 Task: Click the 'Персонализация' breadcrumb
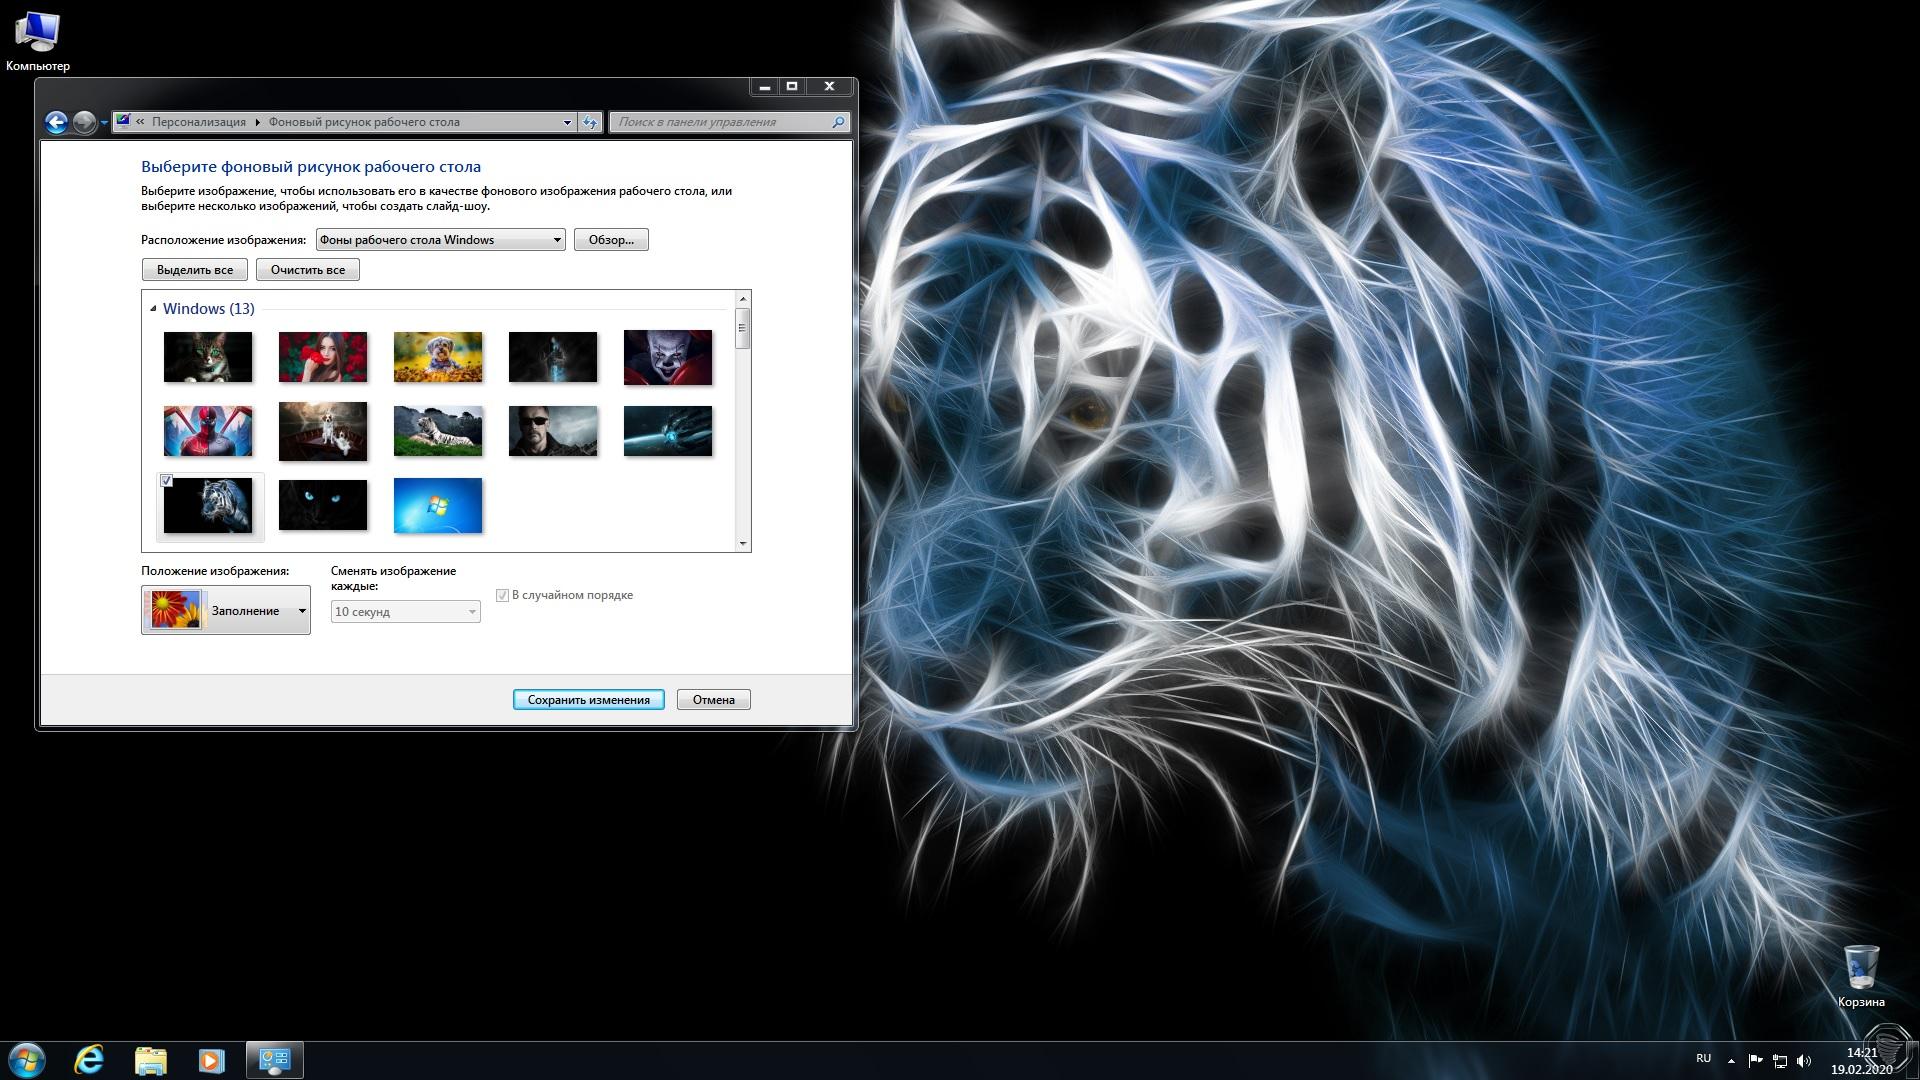coord(198,122)
